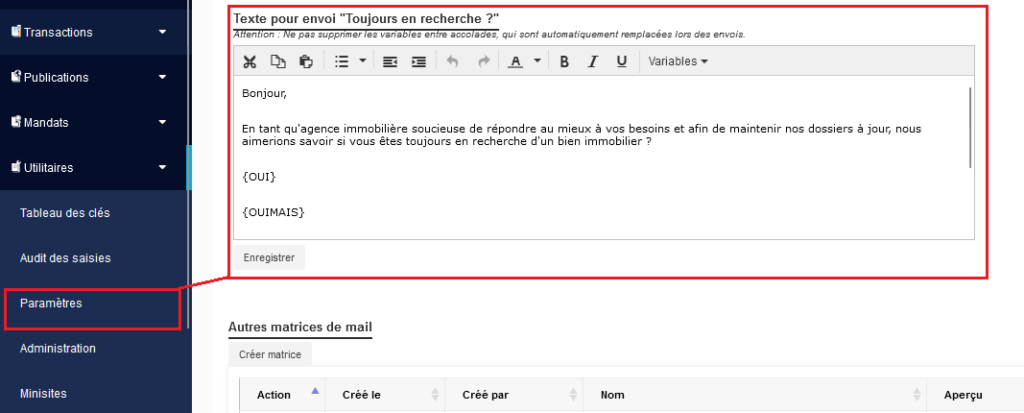The width and height of the screenshot is (1024, 413).
Task: Open Audit des saisies menu item
Action: point(65,258)
